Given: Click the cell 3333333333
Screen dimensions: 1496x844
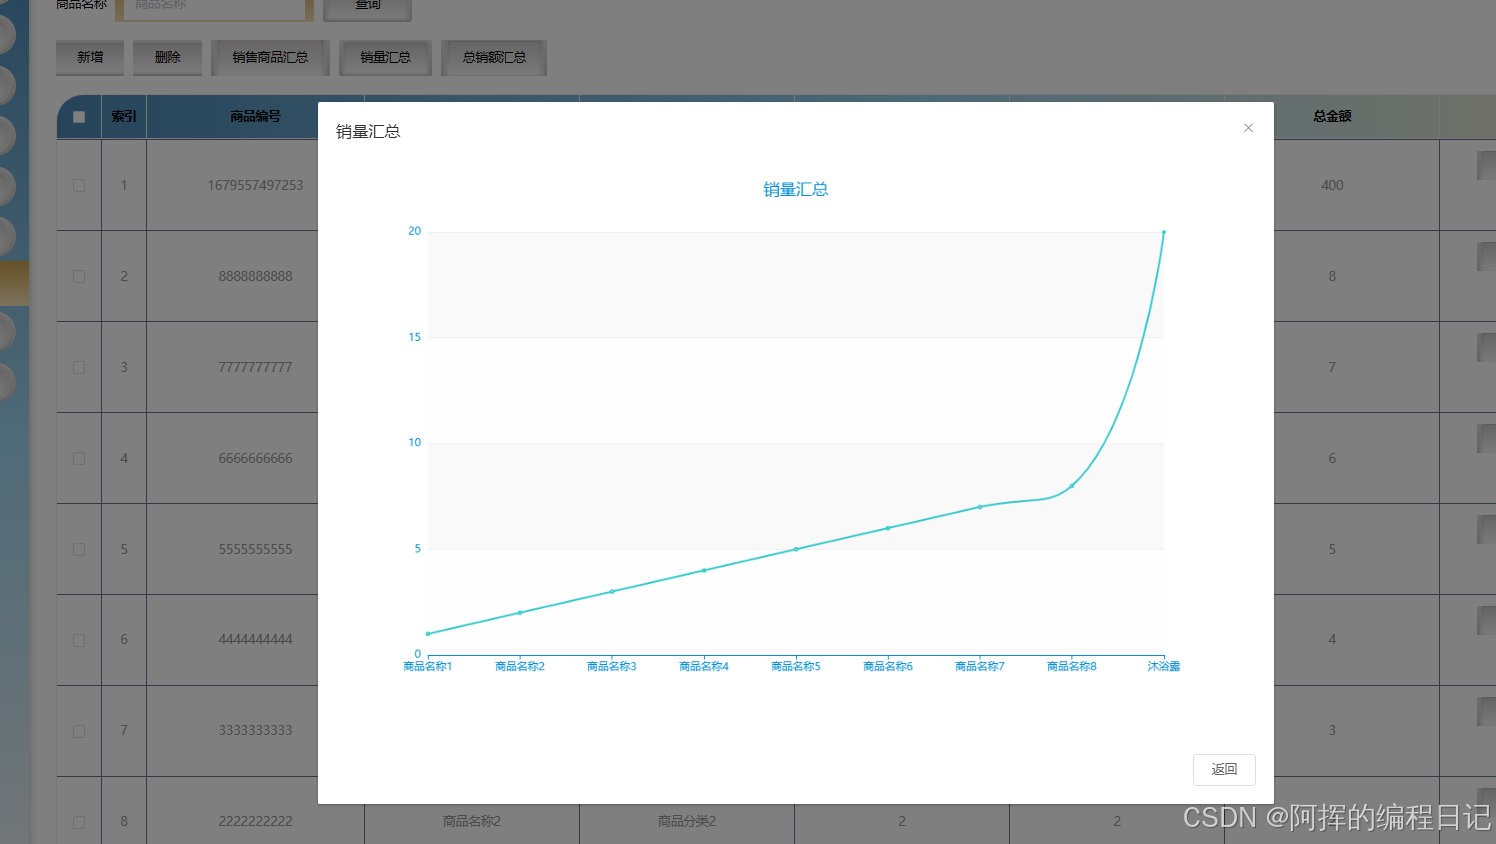Looking at the screenshot, I should click(x=255, y=731).
